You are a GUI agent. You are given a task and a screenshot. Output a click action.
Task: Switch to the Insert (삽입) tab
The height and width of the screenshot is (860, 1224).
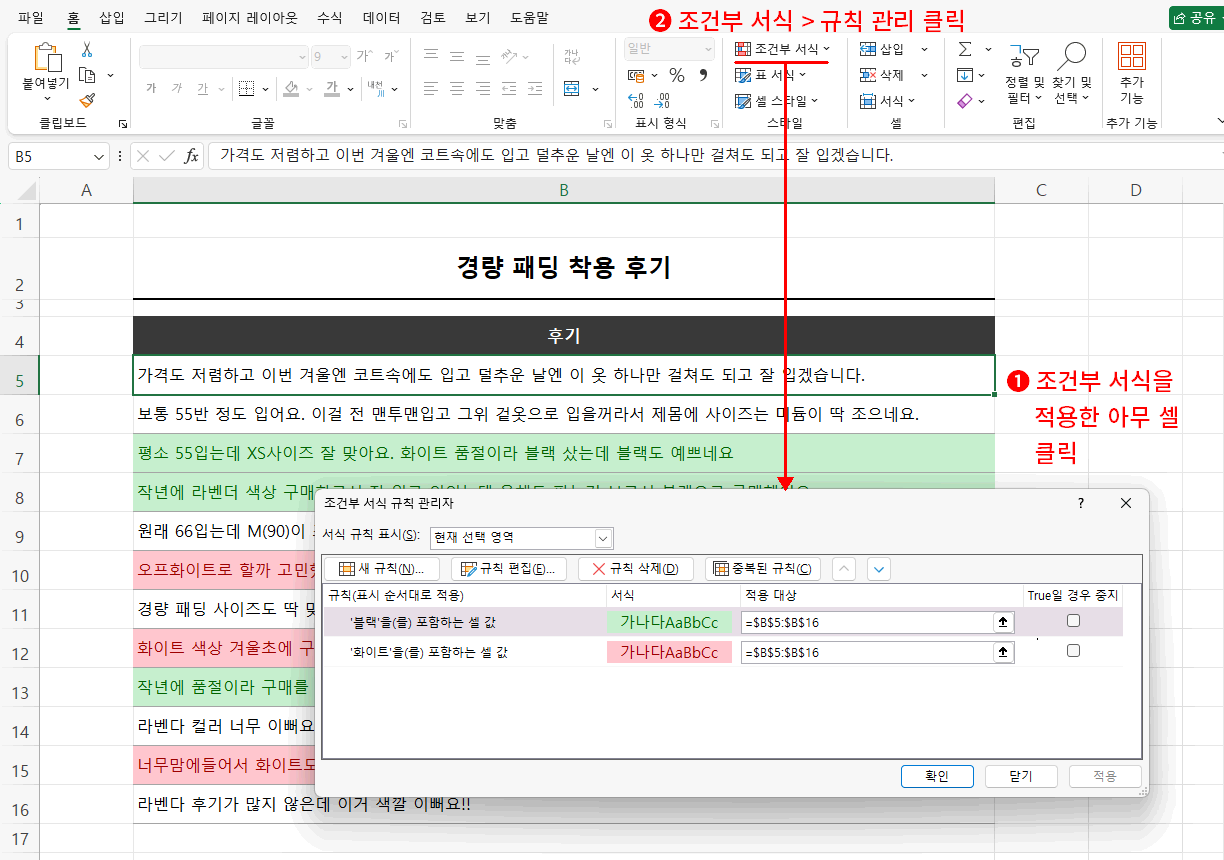[113, 17]
